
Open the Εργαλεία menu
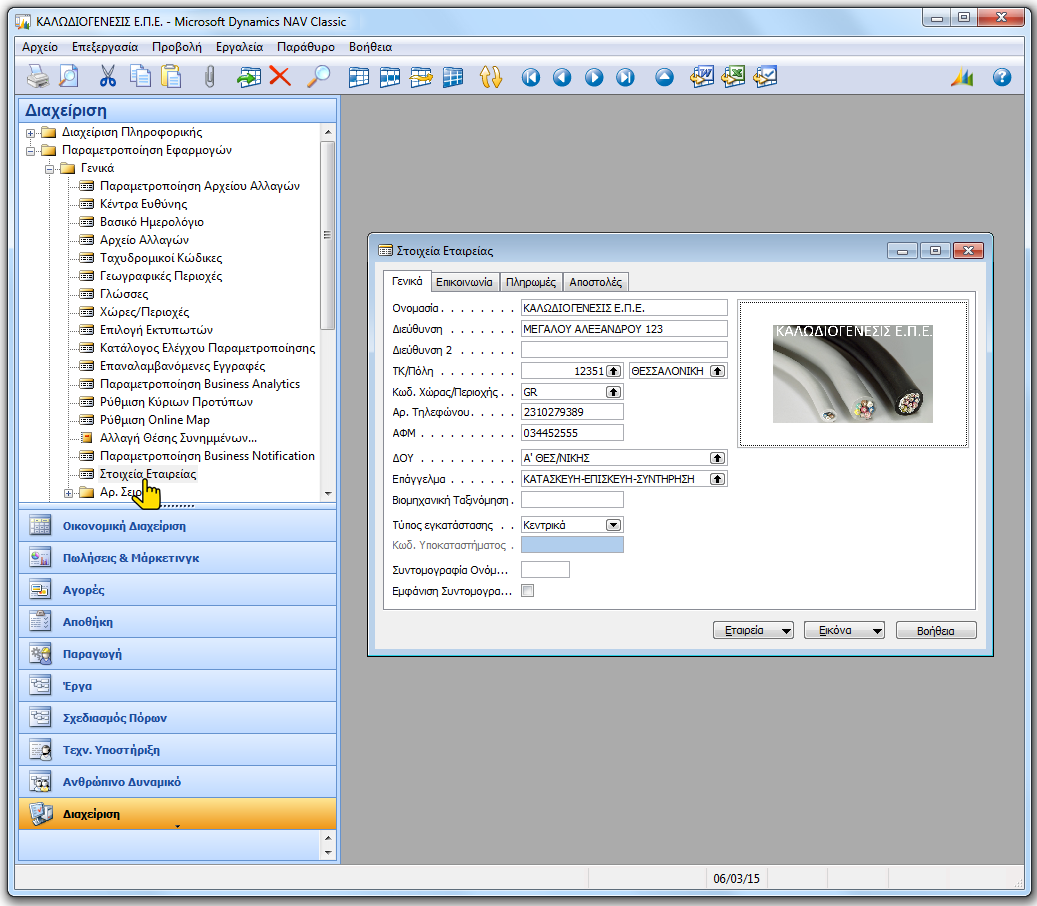pyautogui.click(x=239, y=47)
